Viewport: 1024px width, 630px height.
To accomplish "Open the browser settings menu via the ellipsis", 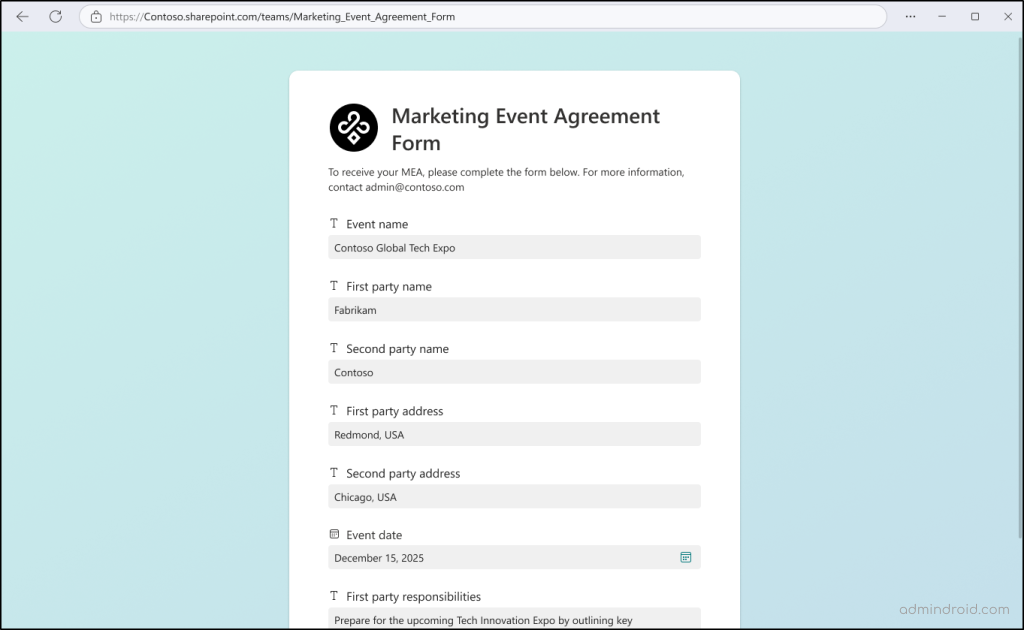I will coord(910,16).
